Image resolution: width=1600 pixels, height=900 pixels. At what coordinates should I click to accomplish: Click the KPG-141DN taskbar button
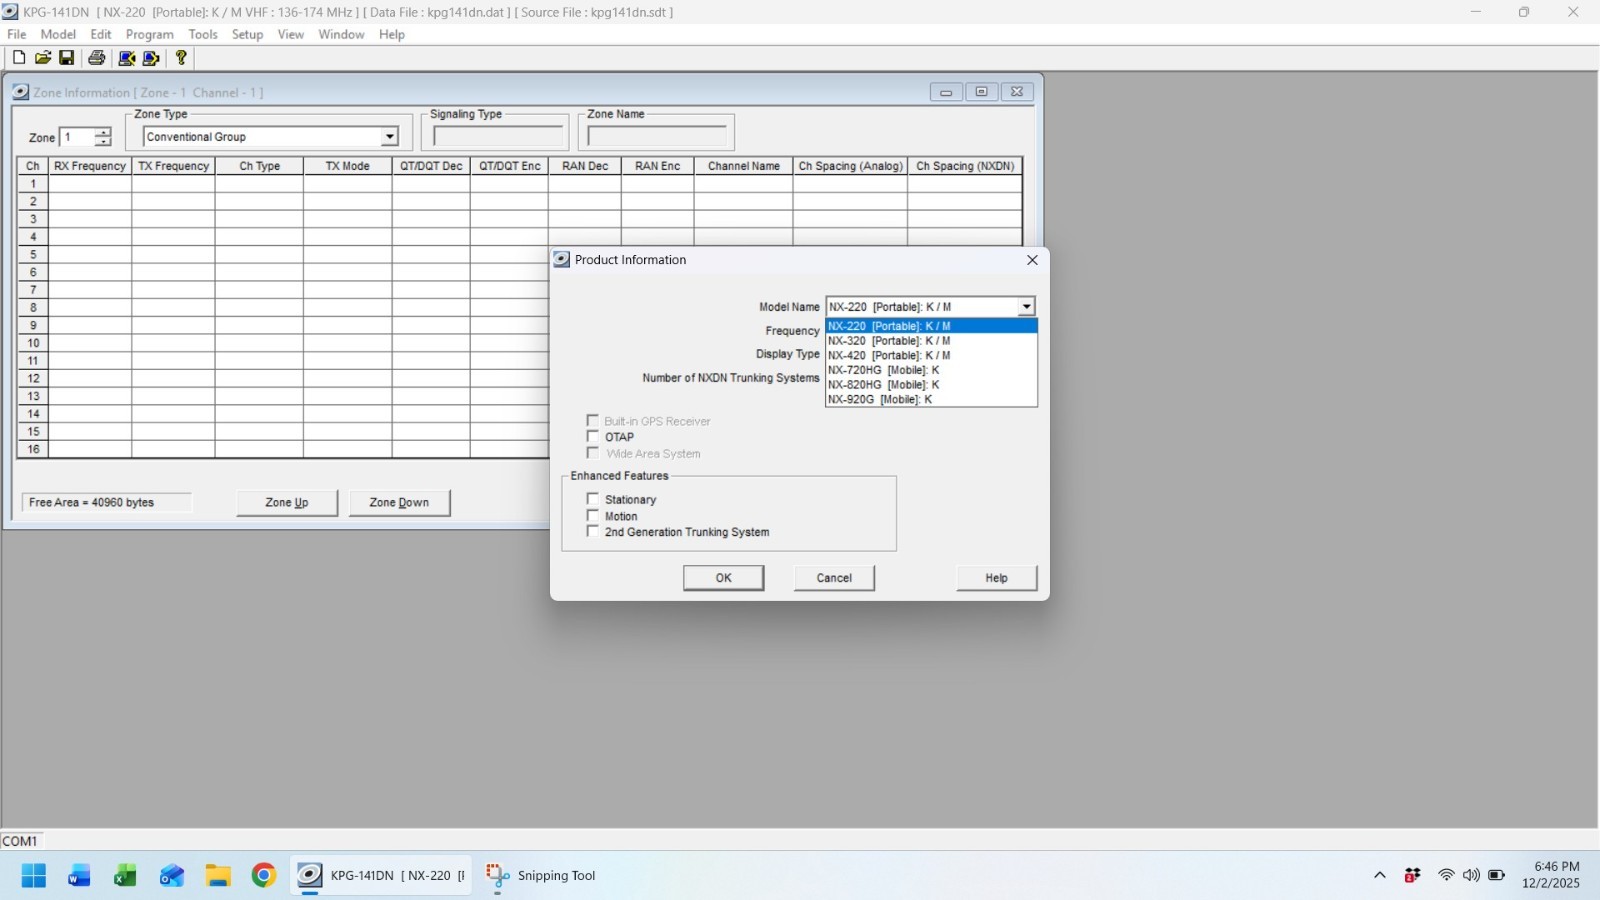click(x=382, y=876)
